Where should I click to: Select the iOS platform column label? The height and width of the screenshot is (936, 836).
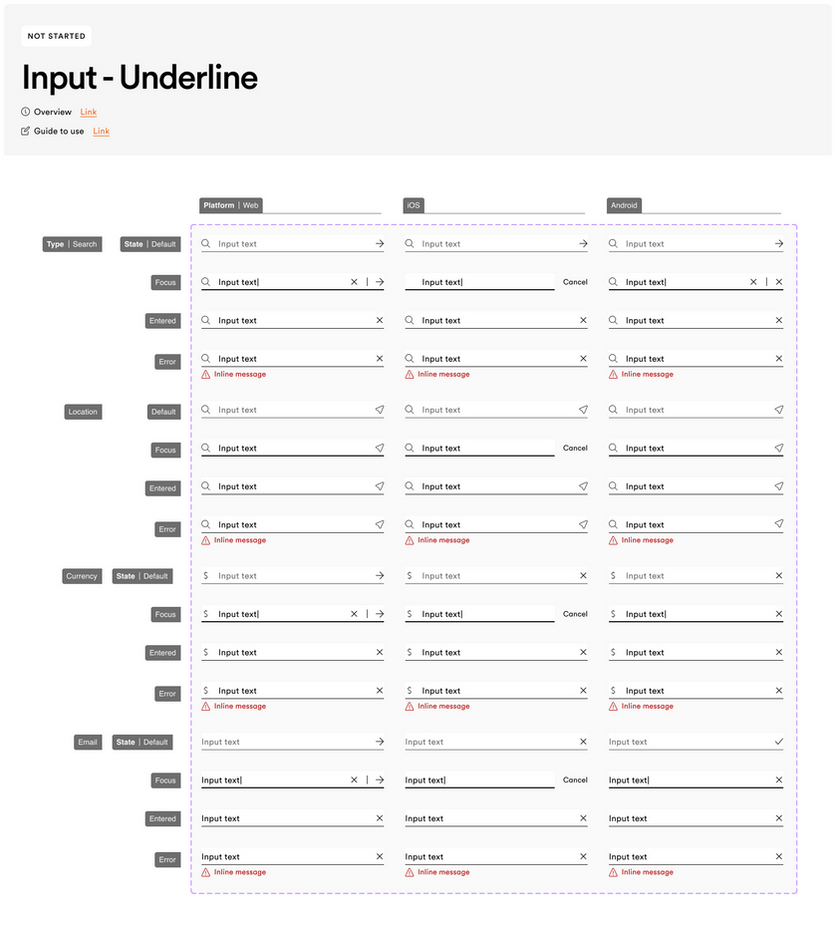[x=413, y=205]
